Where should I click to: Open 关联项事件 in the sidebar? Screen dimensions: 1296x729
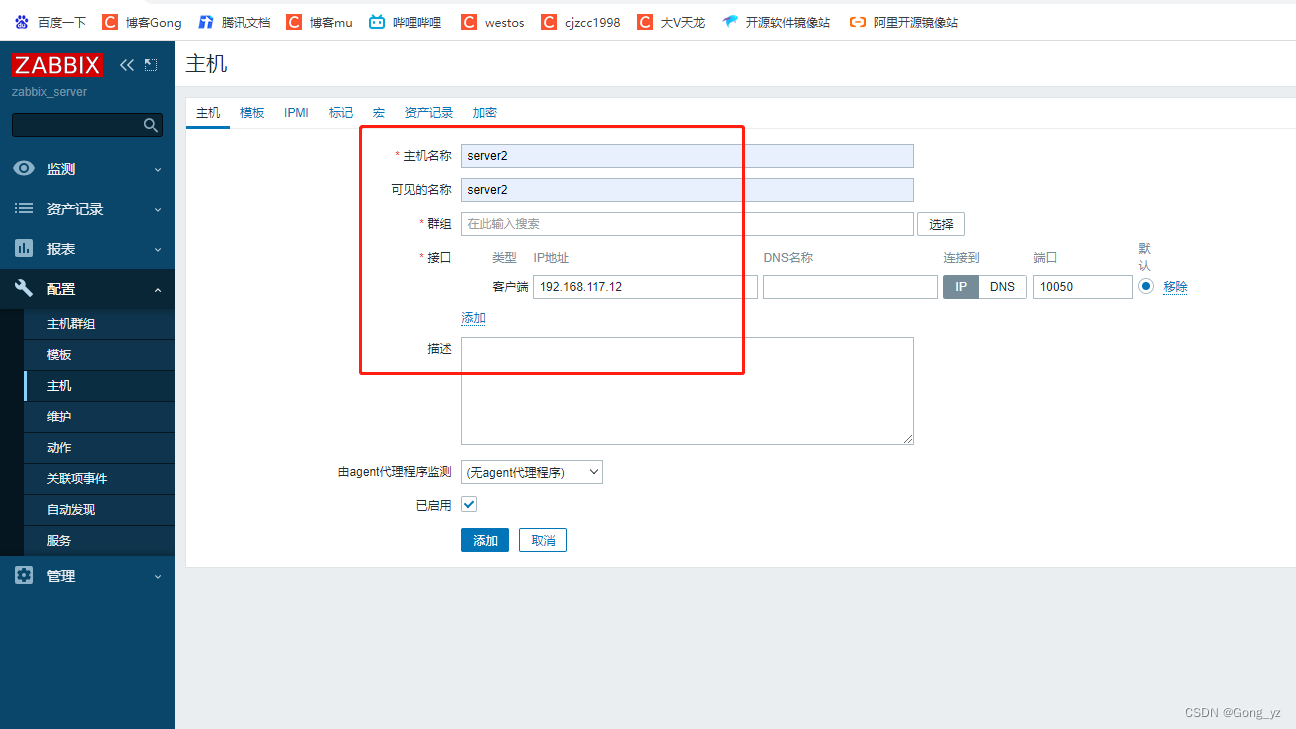click(99, 479)
